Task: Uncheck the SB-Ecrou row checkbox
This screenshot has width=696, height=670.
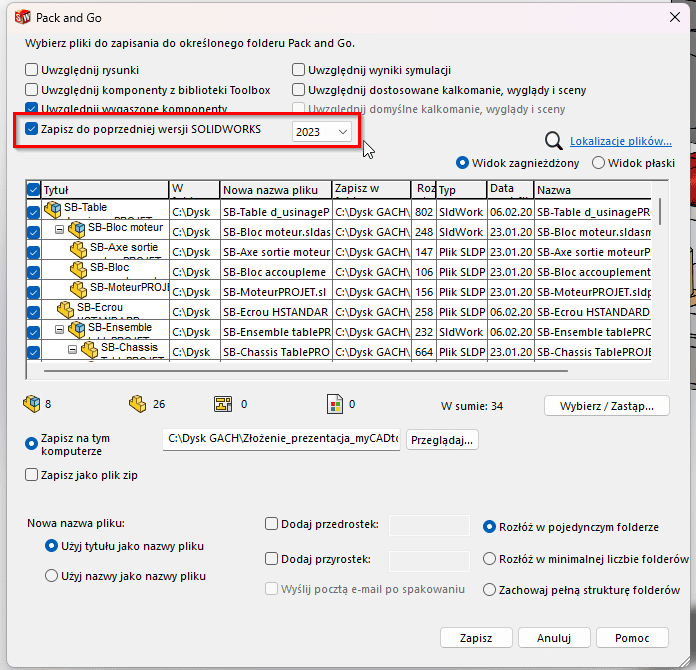Action: point(33,312)
